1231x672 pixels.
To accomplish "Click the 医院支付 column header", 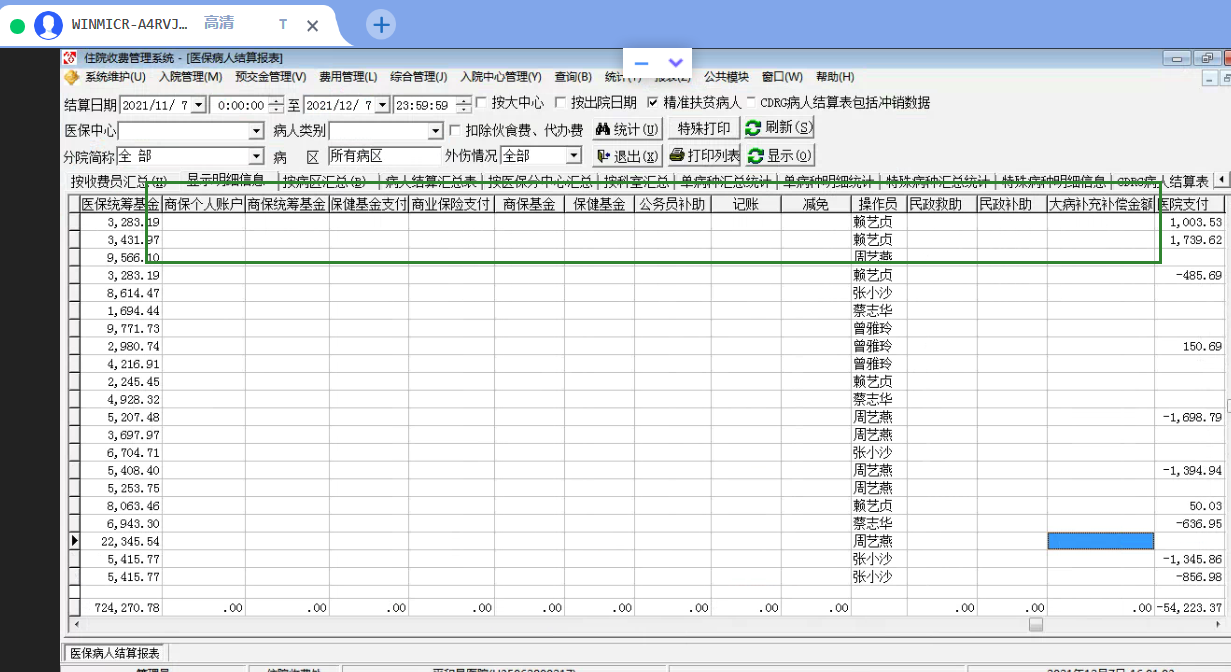I will tap(1190, 204).
